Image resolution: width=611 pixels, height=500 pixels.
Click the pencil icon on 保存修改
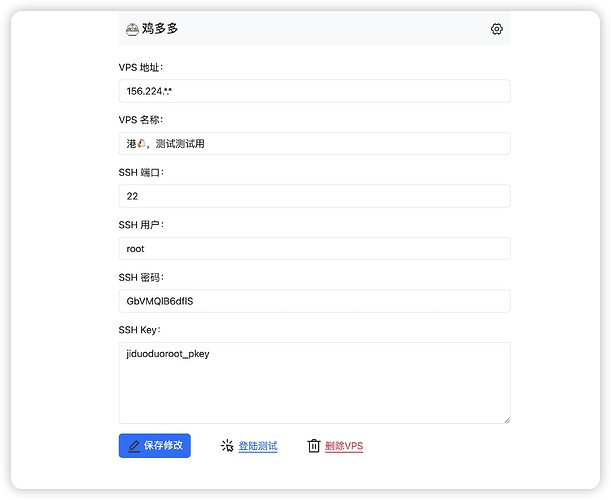[x=134, y=445]
